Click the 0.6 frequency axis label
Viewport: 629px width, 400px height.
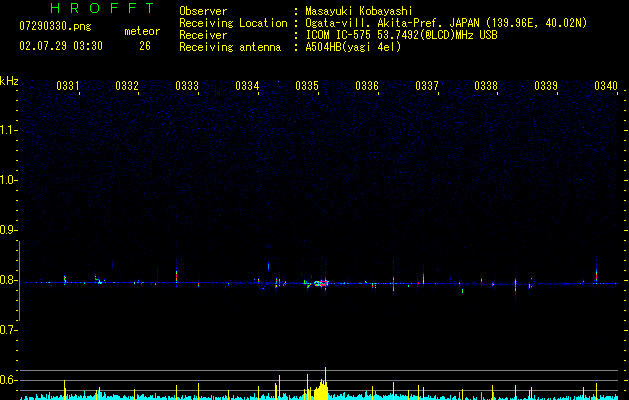click(x=8, y=380)
